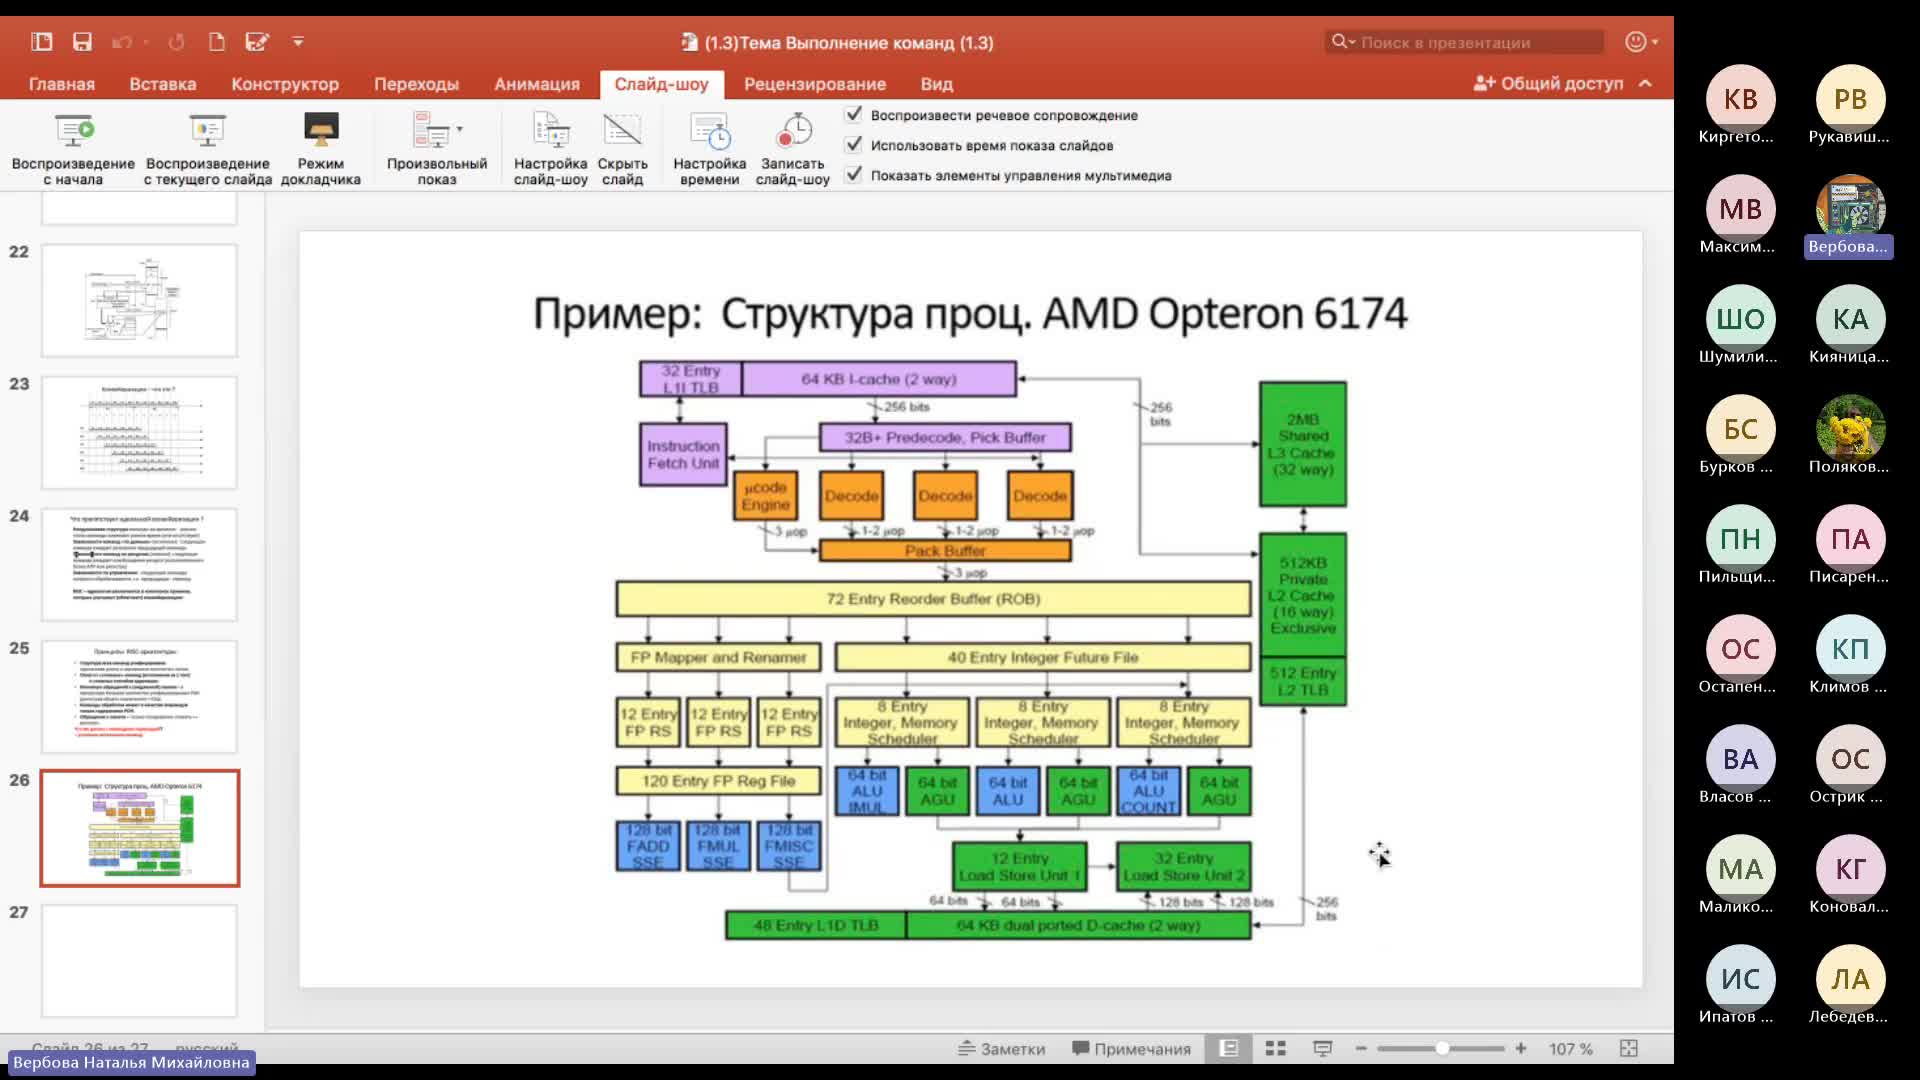Select participant ЛА Лебедев avatar
This screenshot has width=1920, height=1080.
(x=1850, y=979)
